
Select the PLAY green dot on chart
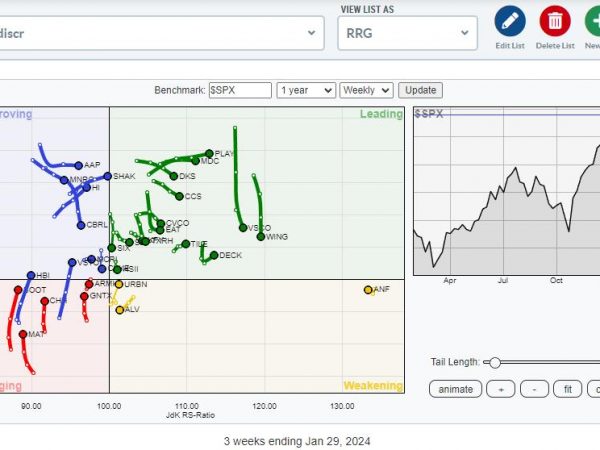pyautogui.click(x=209, y=153)
